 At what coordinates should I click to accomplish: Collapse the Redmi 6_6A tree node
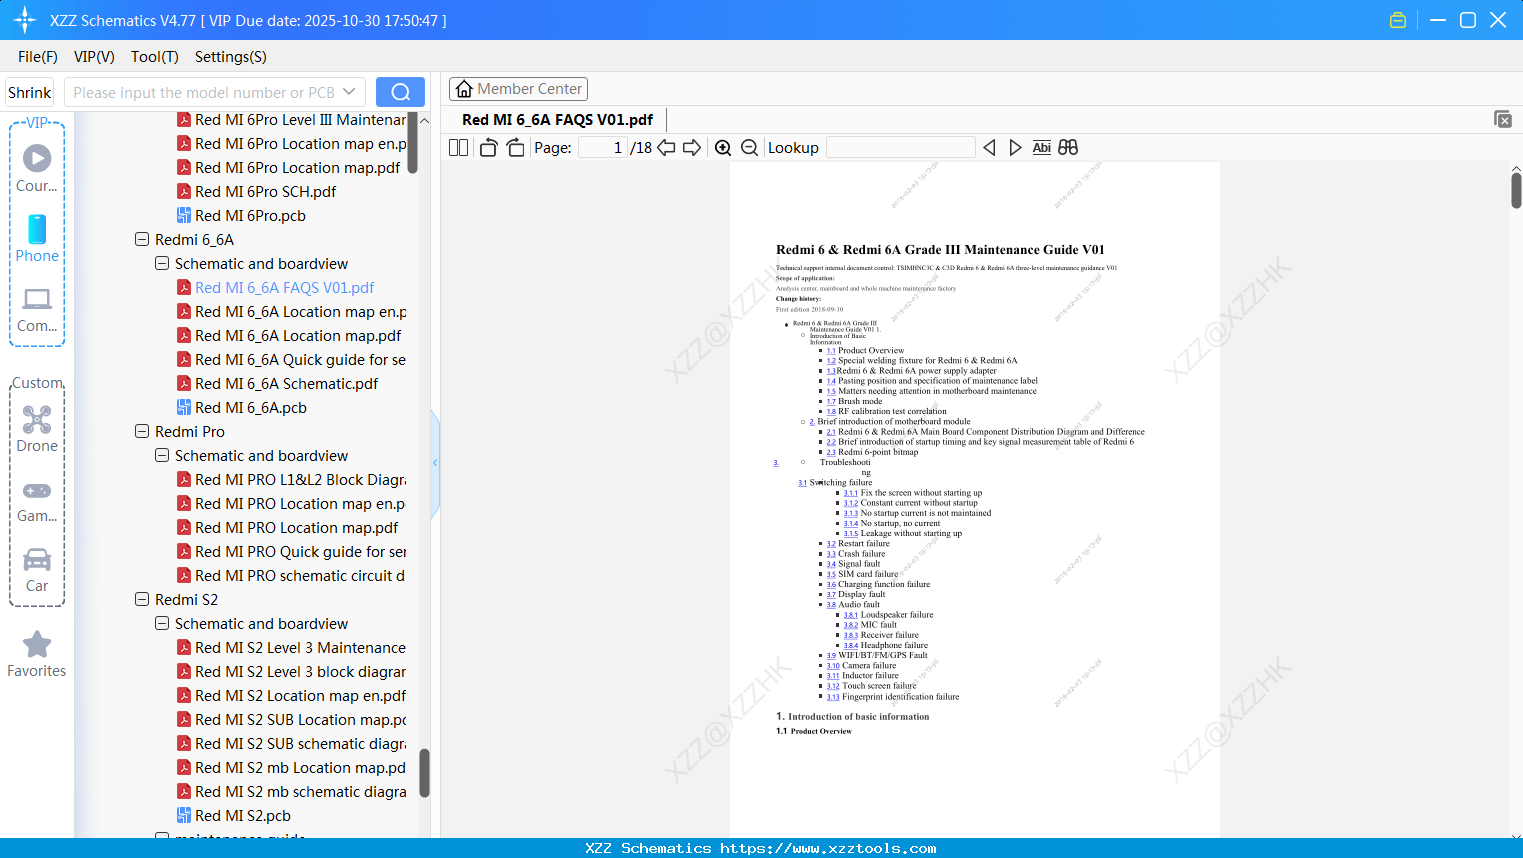click(x=142, y=240)
